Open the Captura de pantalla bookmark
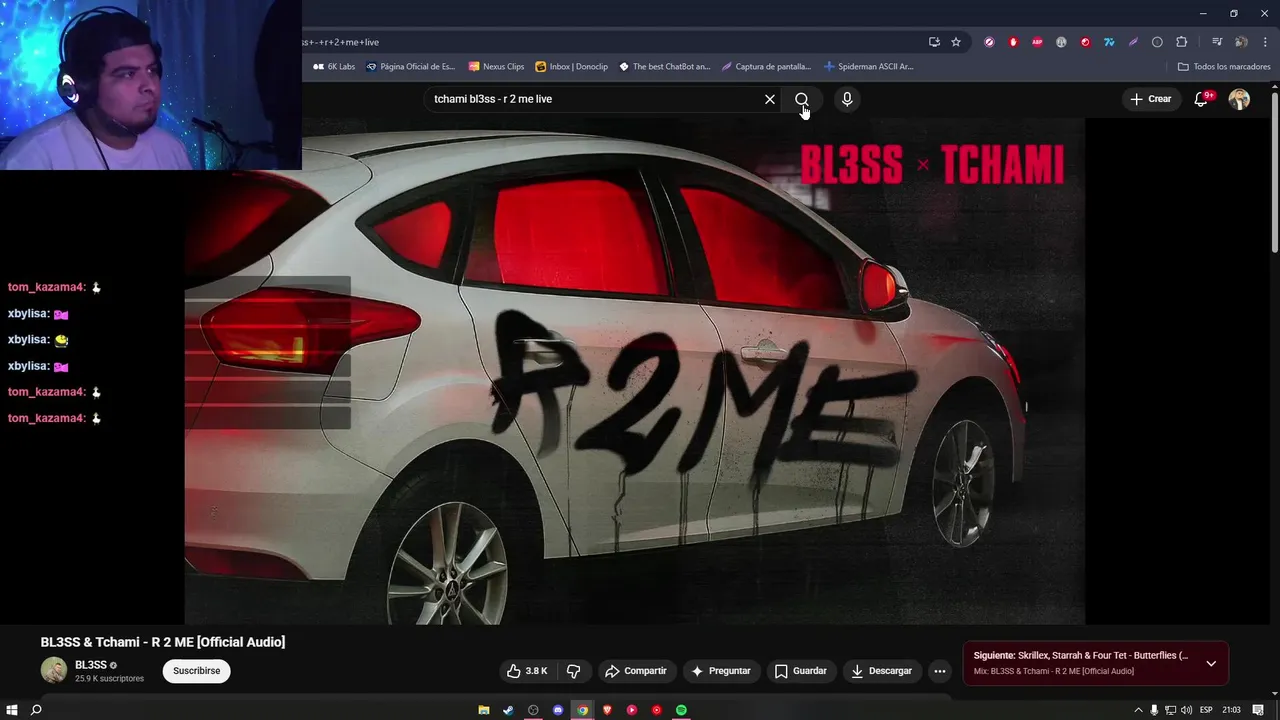The width and height of the screenshot is (1280, 720). pos(766,67)
